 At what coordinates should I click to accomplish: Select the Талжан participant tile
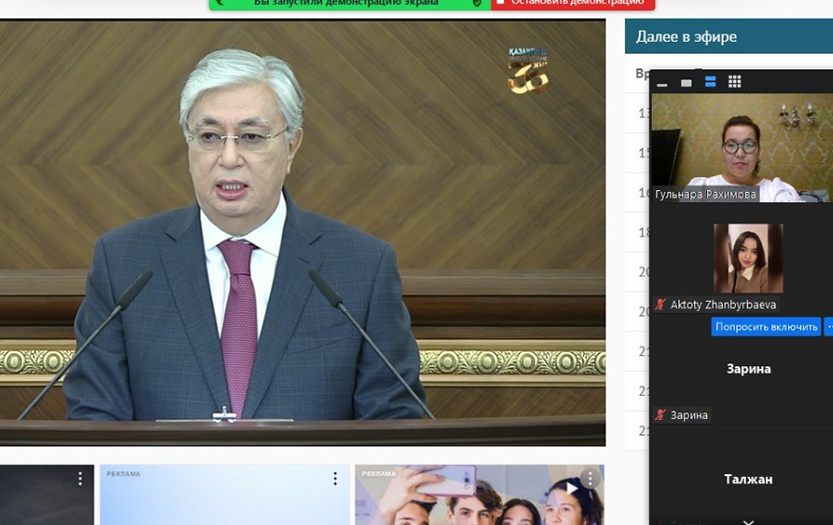(x=748, y=480)
